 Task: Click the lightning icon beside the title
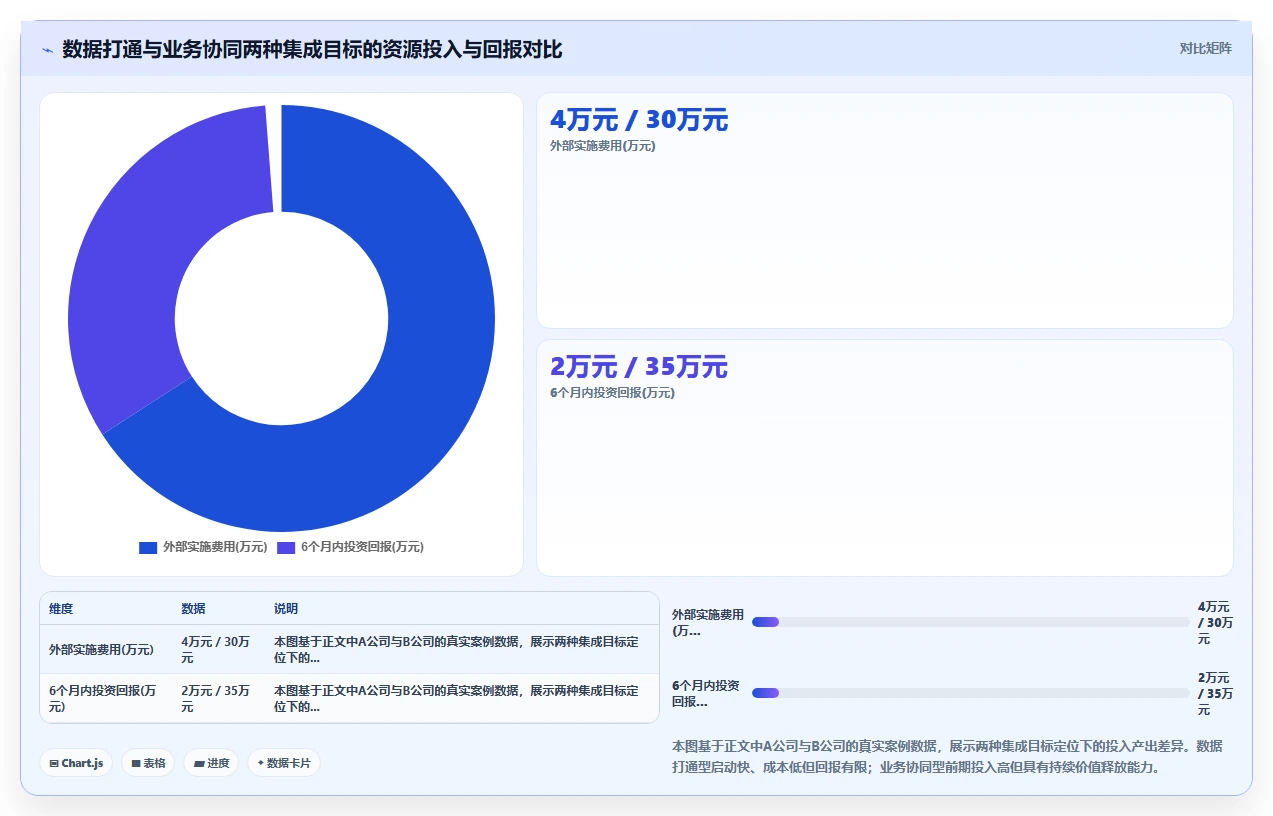[47, 50]
